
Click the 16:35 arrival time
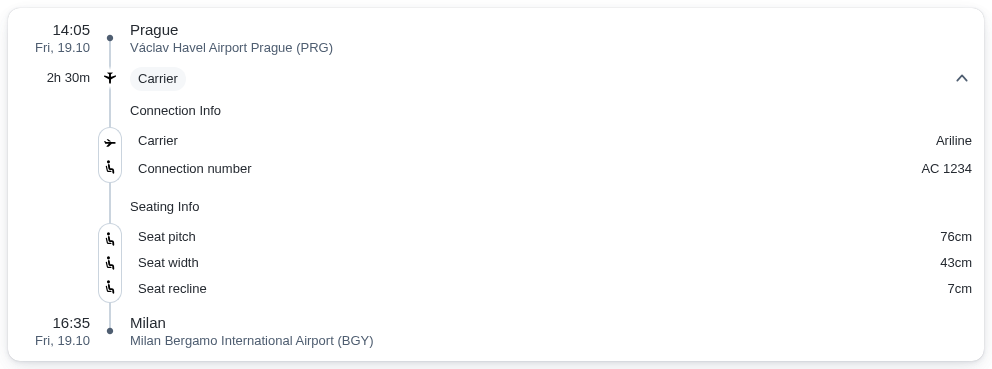(x=71, y=323)
